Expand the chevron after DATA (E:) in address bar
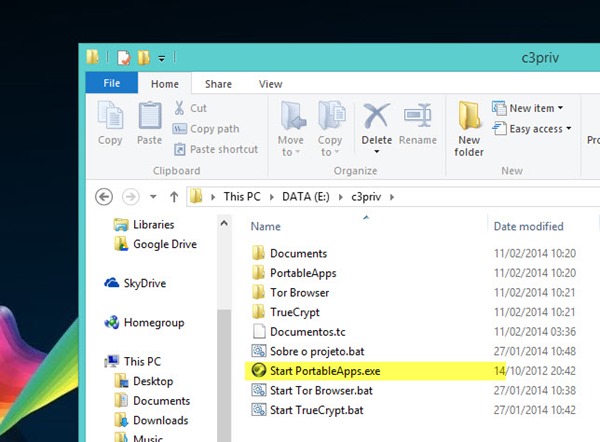 pyautogui.click(x=341, y=197)
